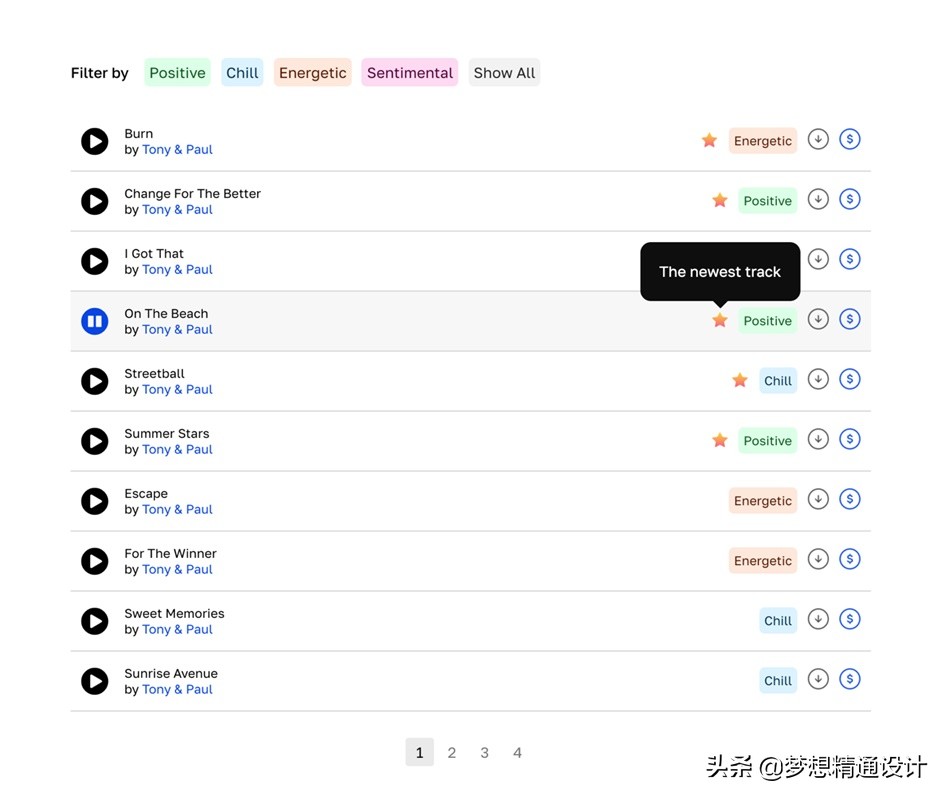The height and width of the screenshot is (800, 948).
Task: Click the price icon next to Summer Stars
Action: pos(850,439)
